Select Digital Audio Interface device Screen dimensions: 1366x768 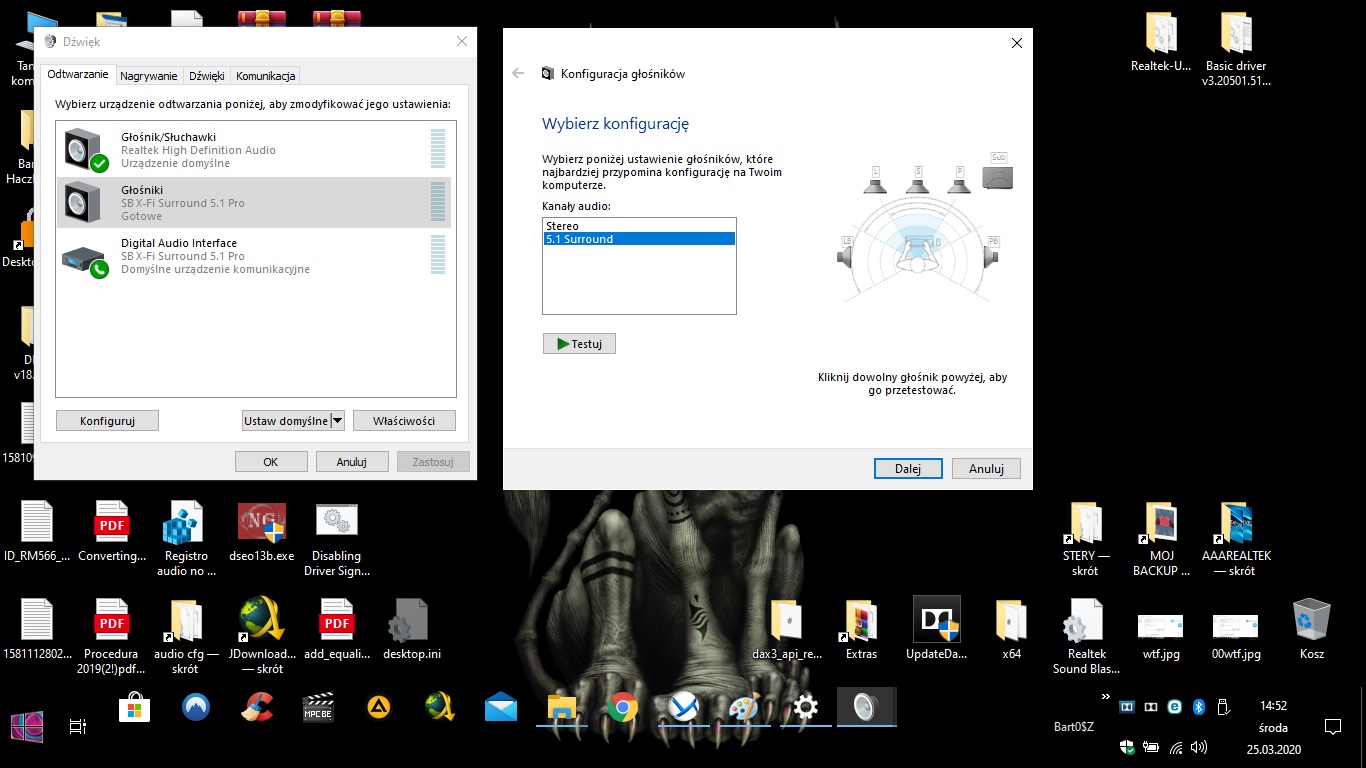point(254,256)
